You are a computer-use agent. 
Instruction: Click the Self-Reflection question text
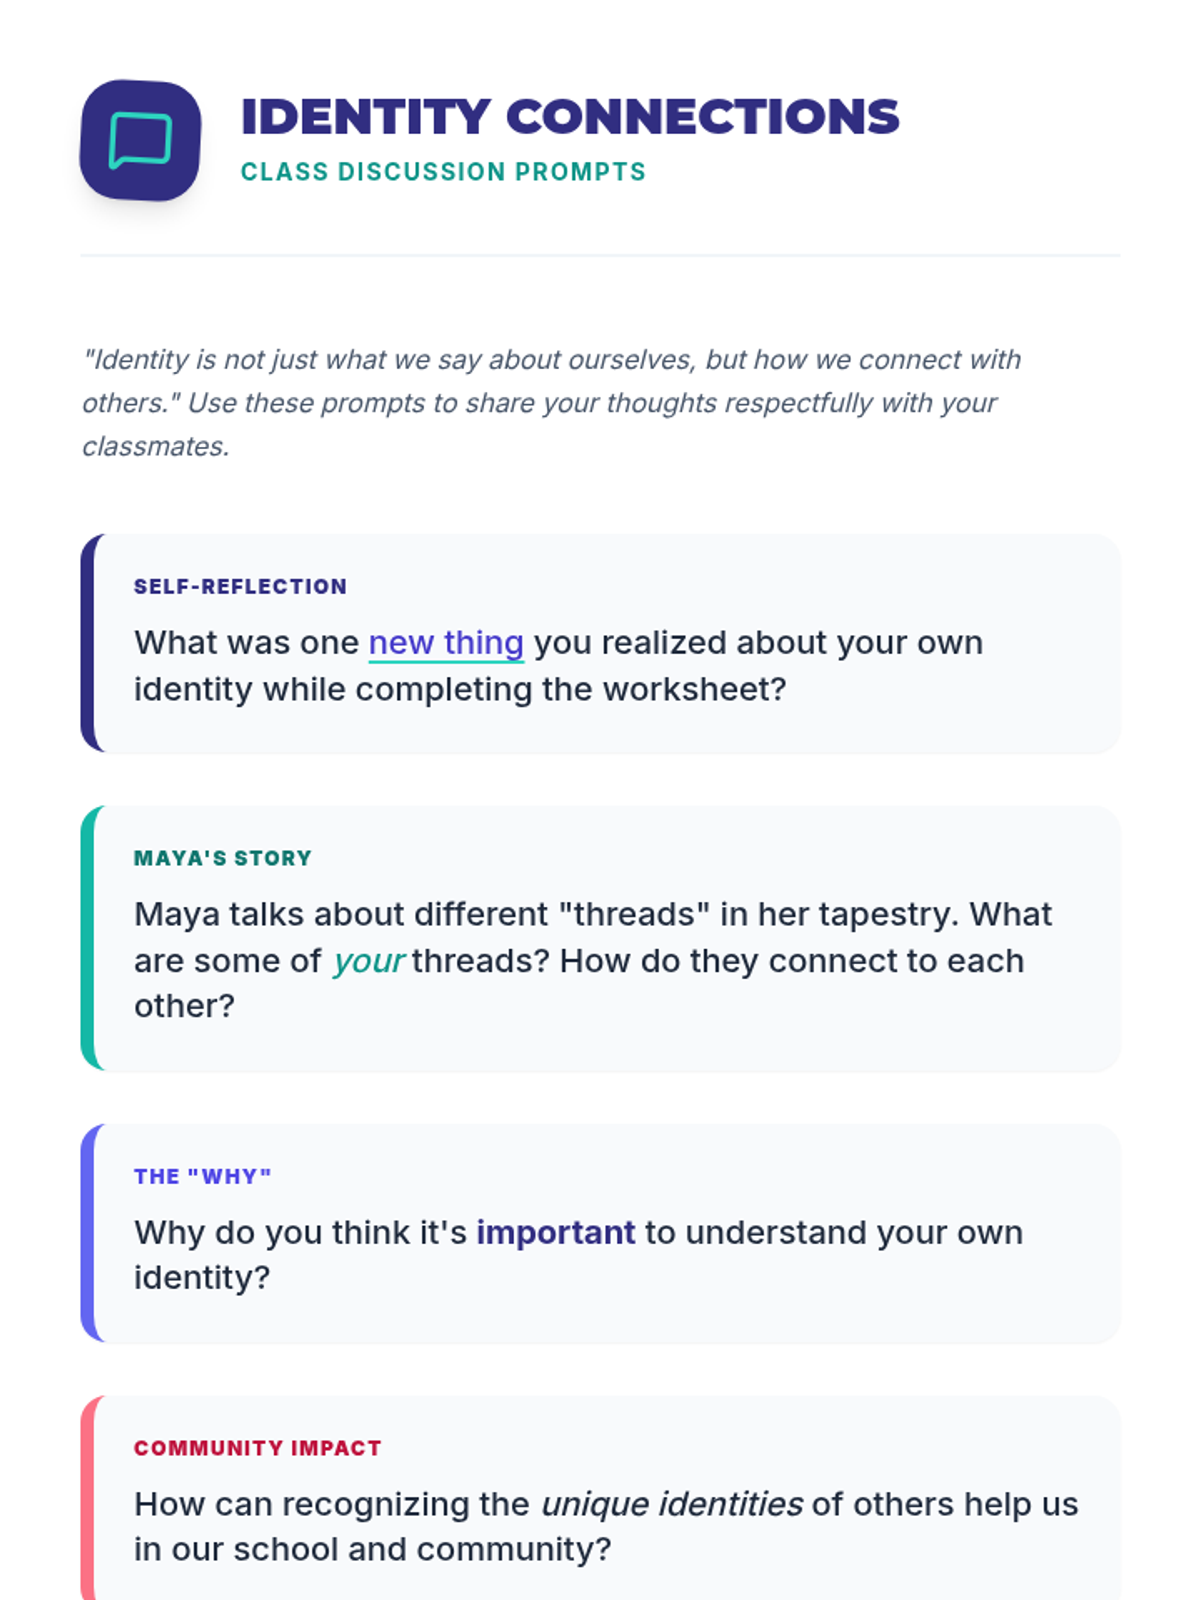(x=559, y=666)
